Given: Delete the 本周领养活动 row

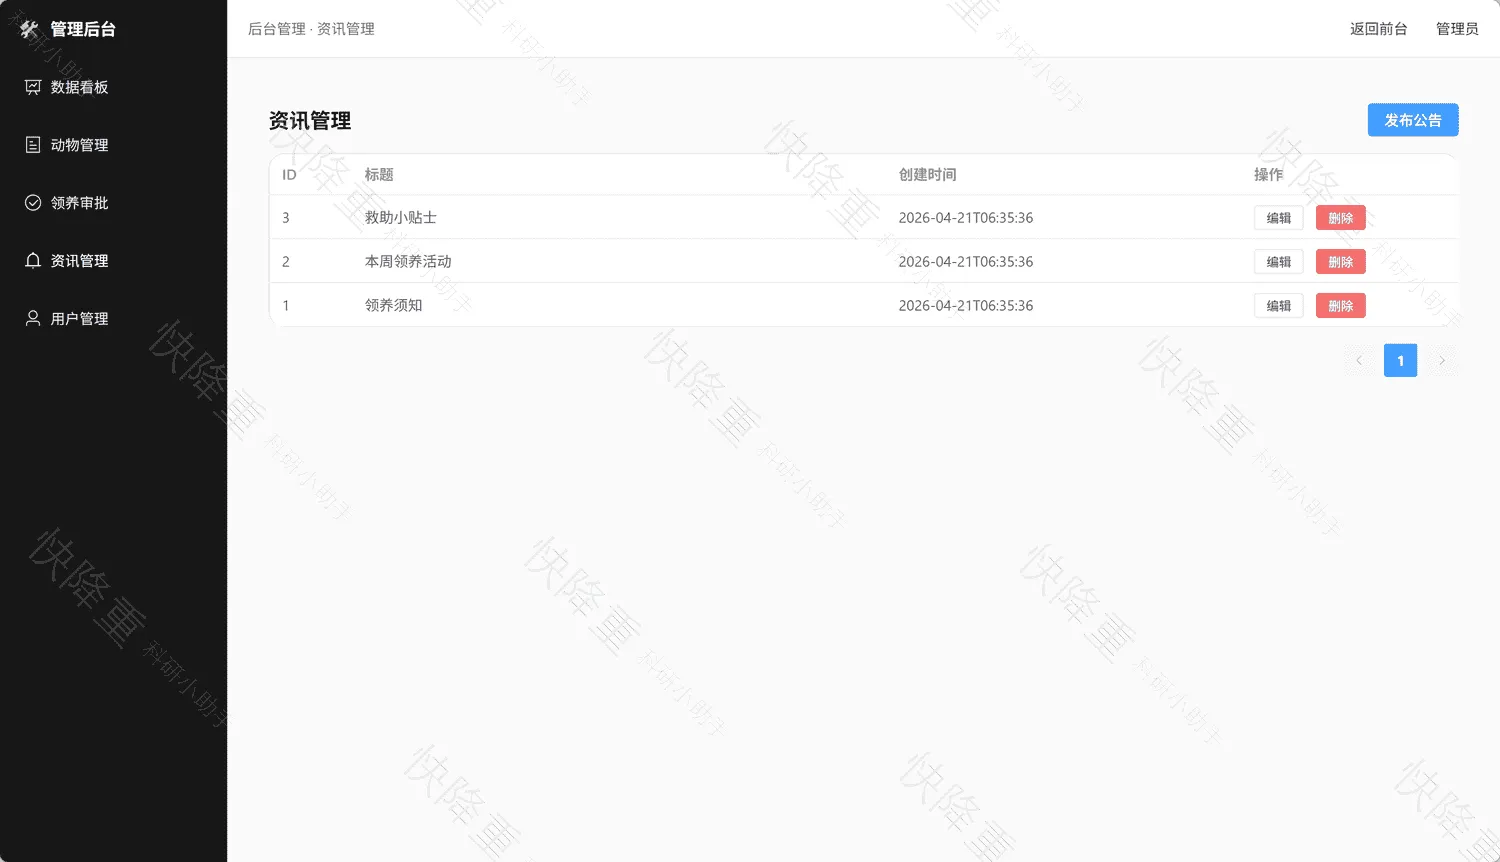Looking at the screenshot, I should (x=1341, y=262).
